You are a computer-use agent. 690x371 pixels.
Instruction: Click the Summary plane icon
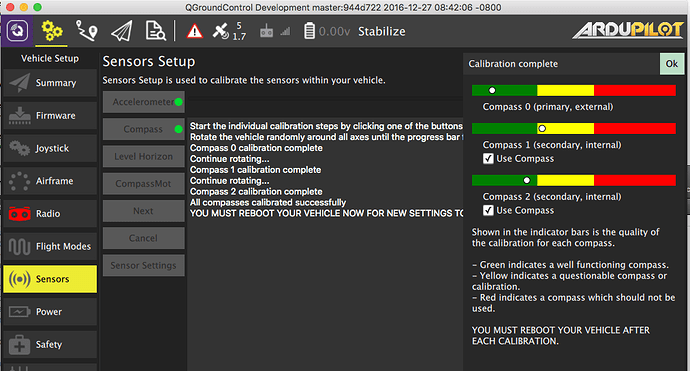pos(19,83)
